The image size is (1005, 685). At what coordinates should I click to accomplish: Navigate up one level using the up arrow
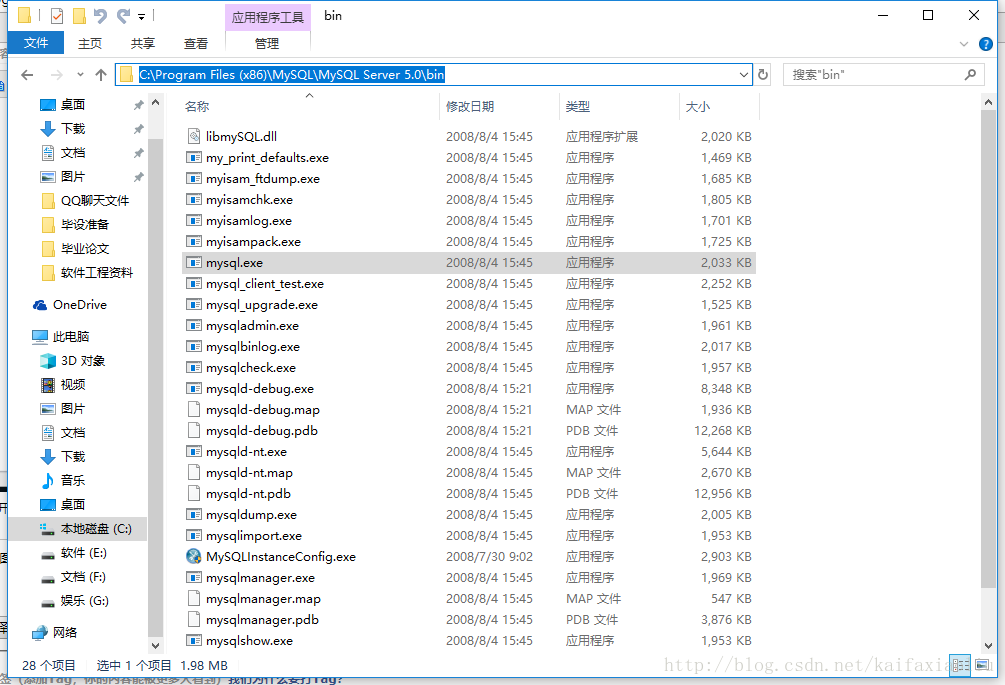point(100,73)
